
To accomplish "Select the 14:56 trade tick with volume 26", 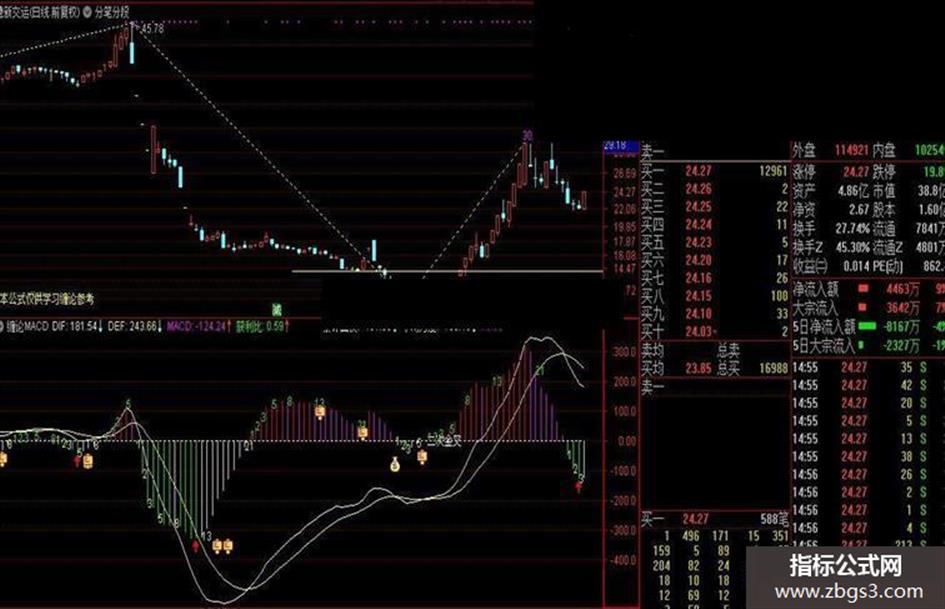I will tap(860, 475).
